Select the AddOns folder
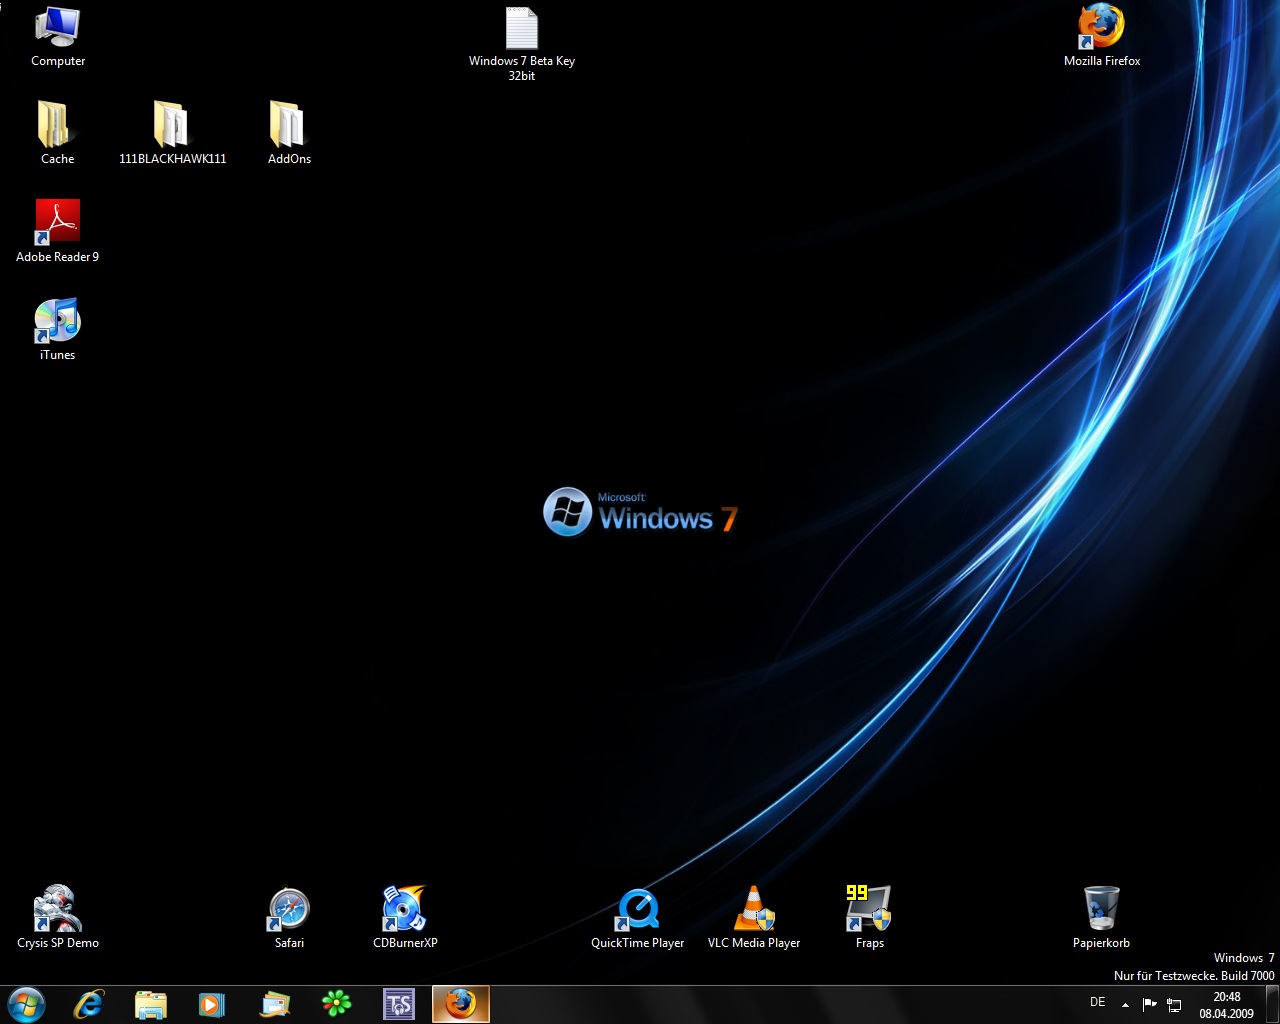 coord(289,133)
